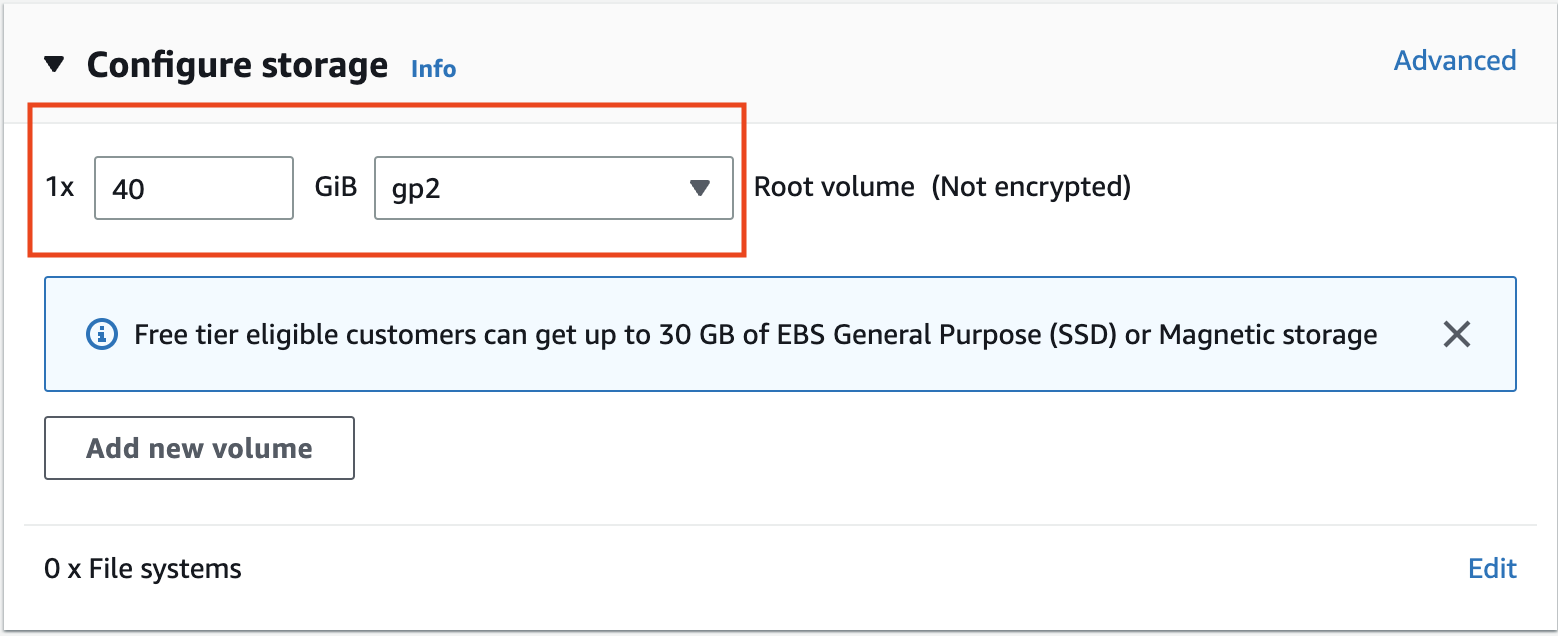Collapse the Configure storage section triangle

[54, 66]
